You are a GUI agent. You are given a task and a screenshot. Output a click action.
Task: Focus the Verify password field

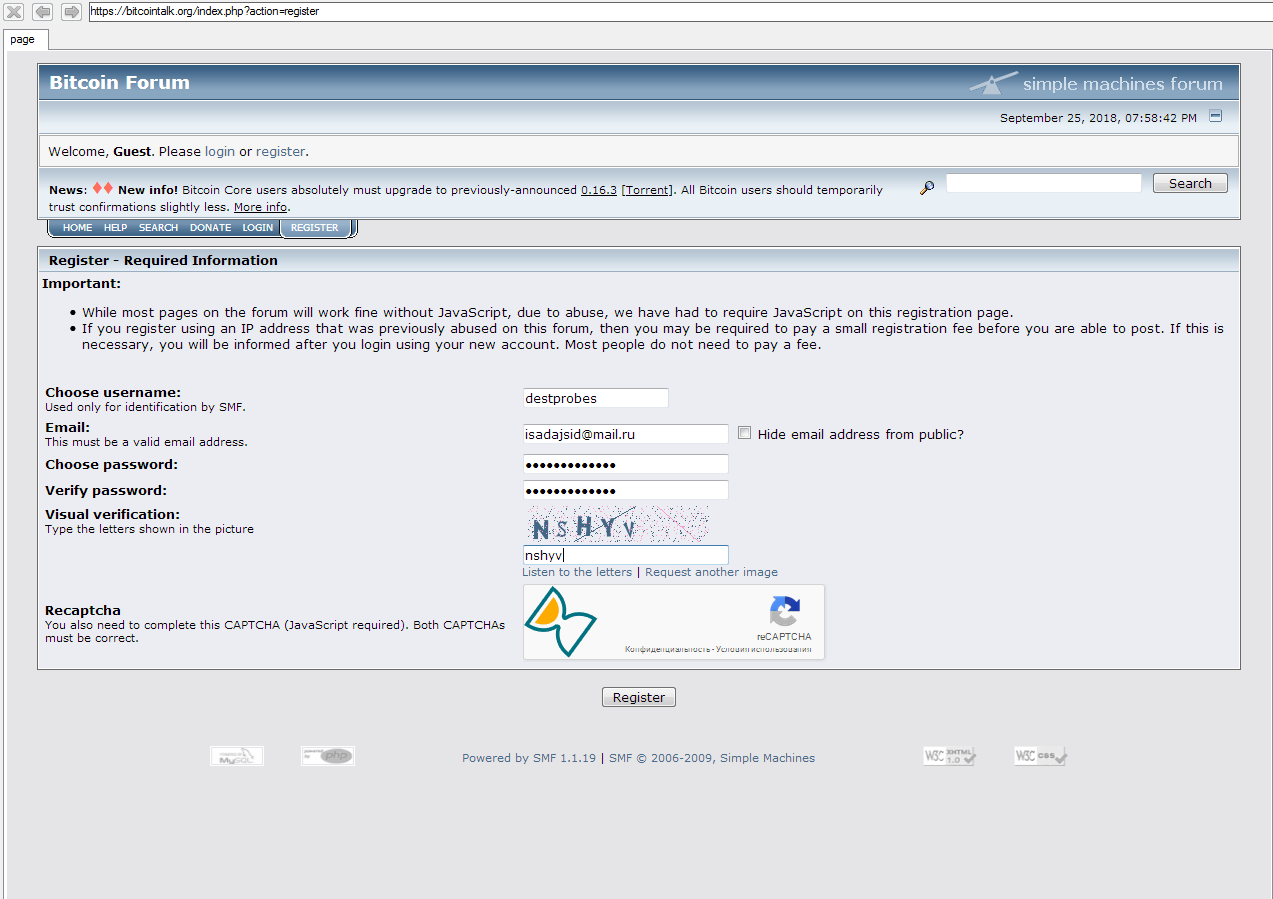click(x=626, y=490)
